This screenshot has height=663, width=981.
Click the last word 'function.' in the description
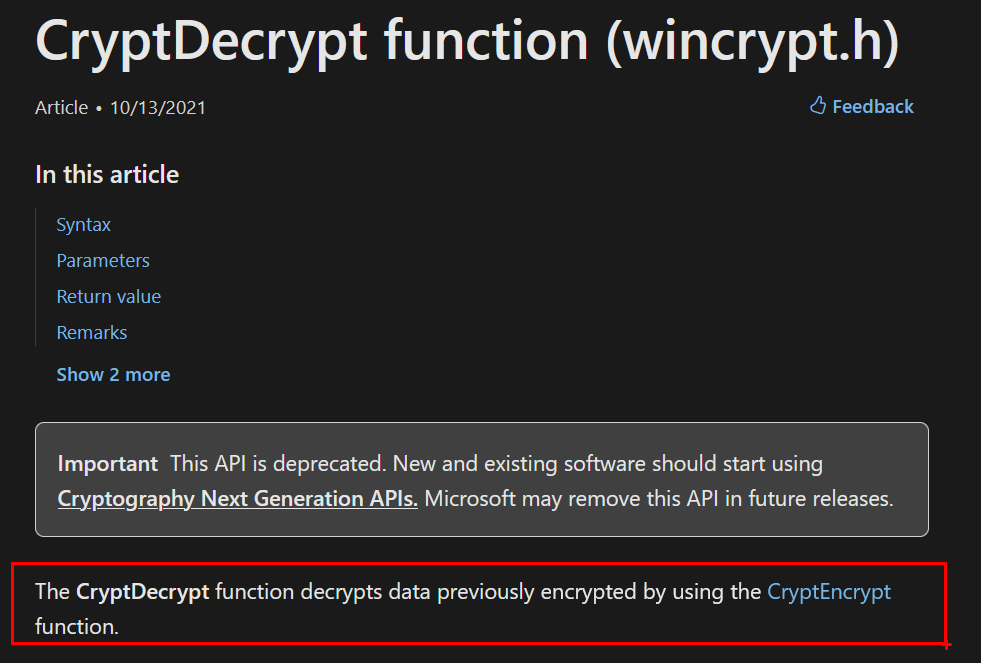pyautogui.click(x=77, y=628)
